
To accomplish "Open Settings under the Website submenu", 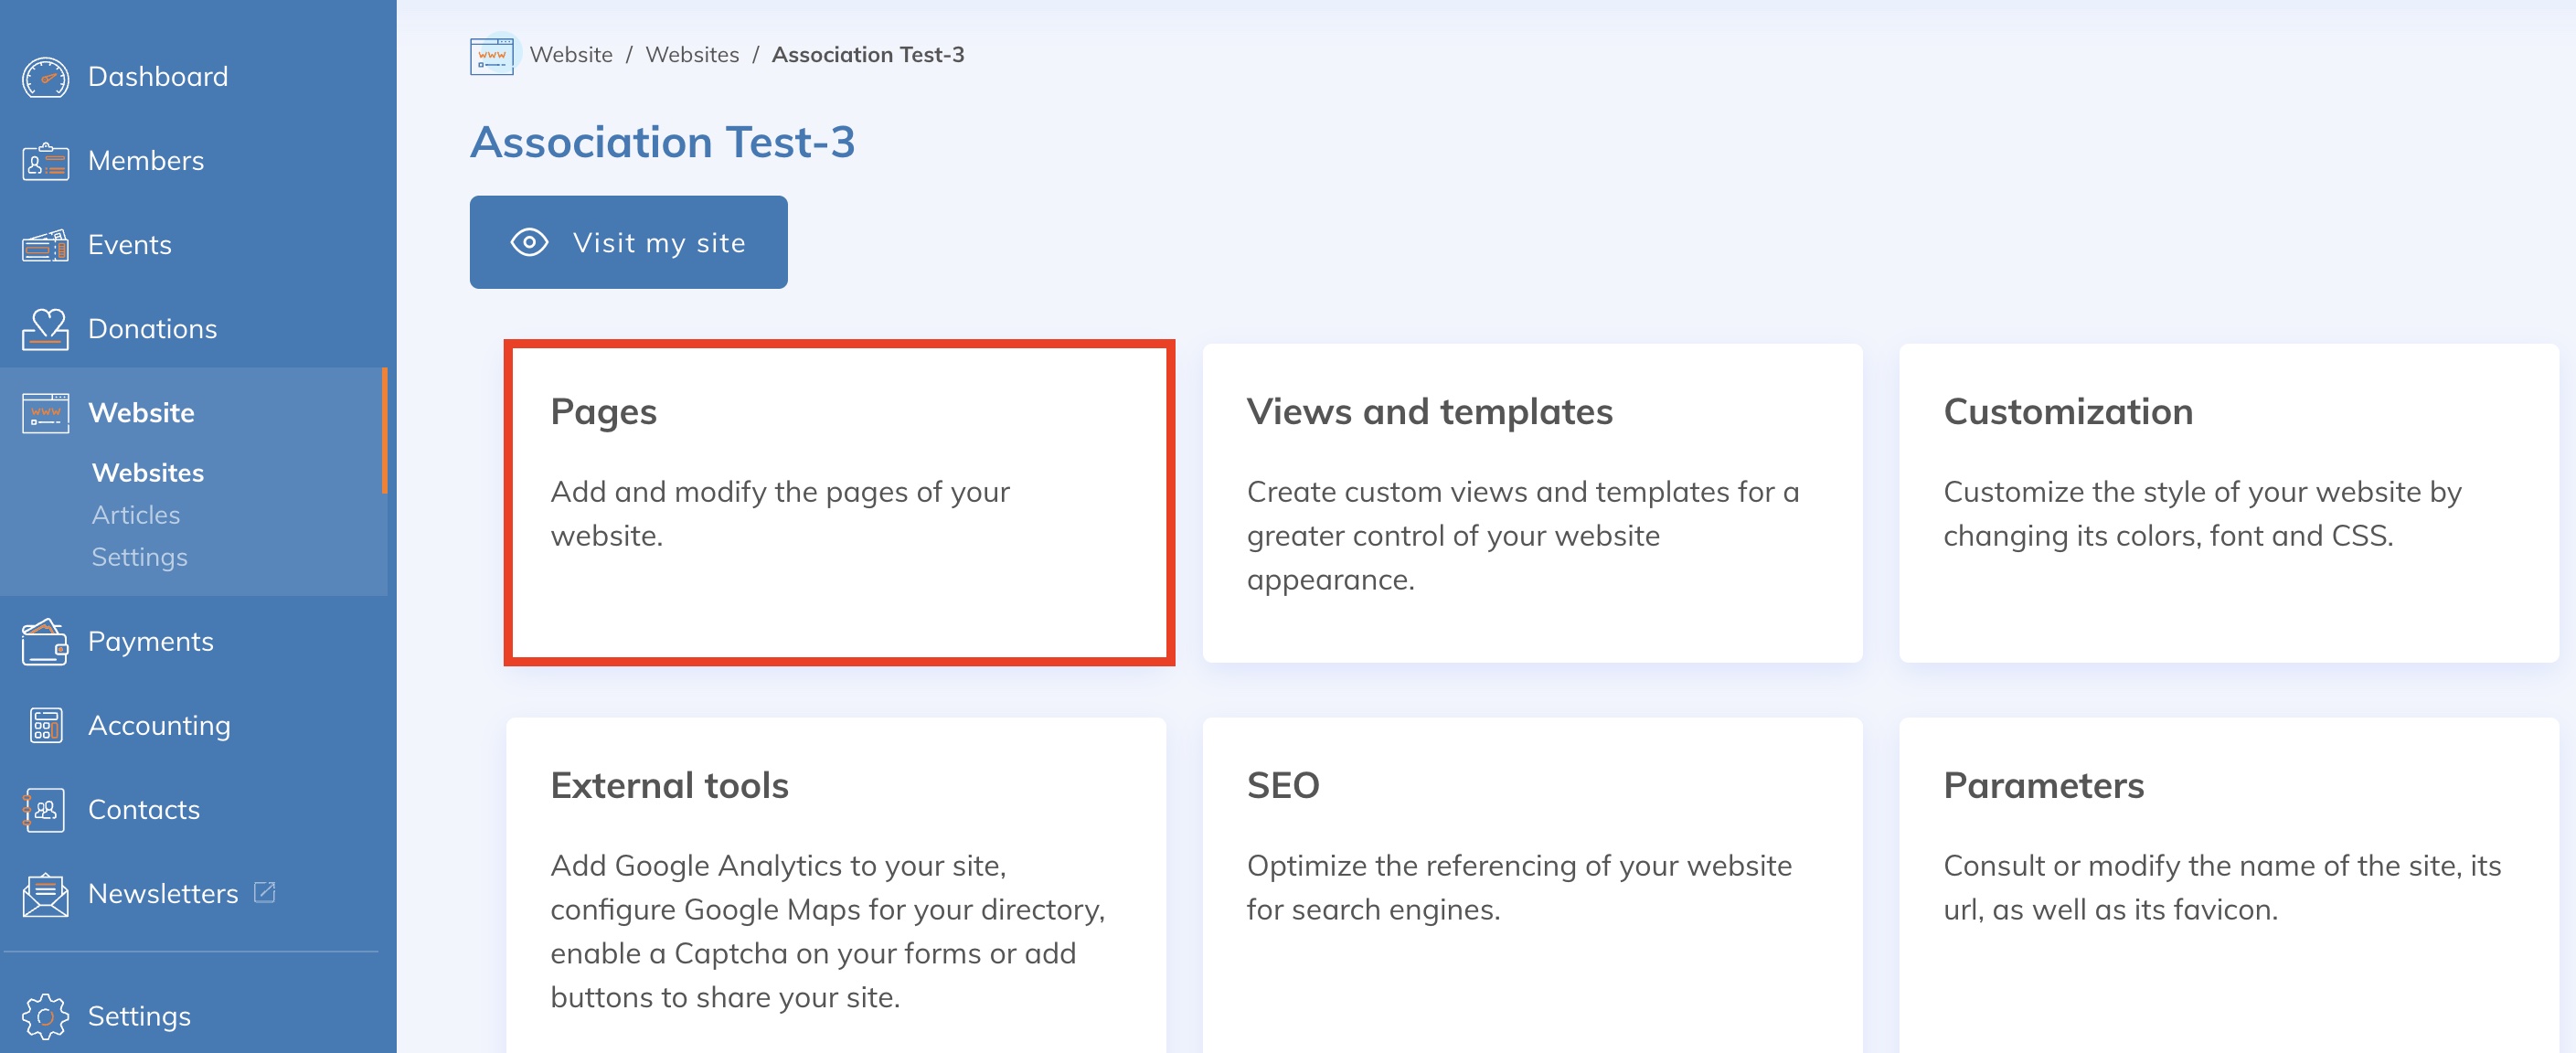I will tap(139, 557).
